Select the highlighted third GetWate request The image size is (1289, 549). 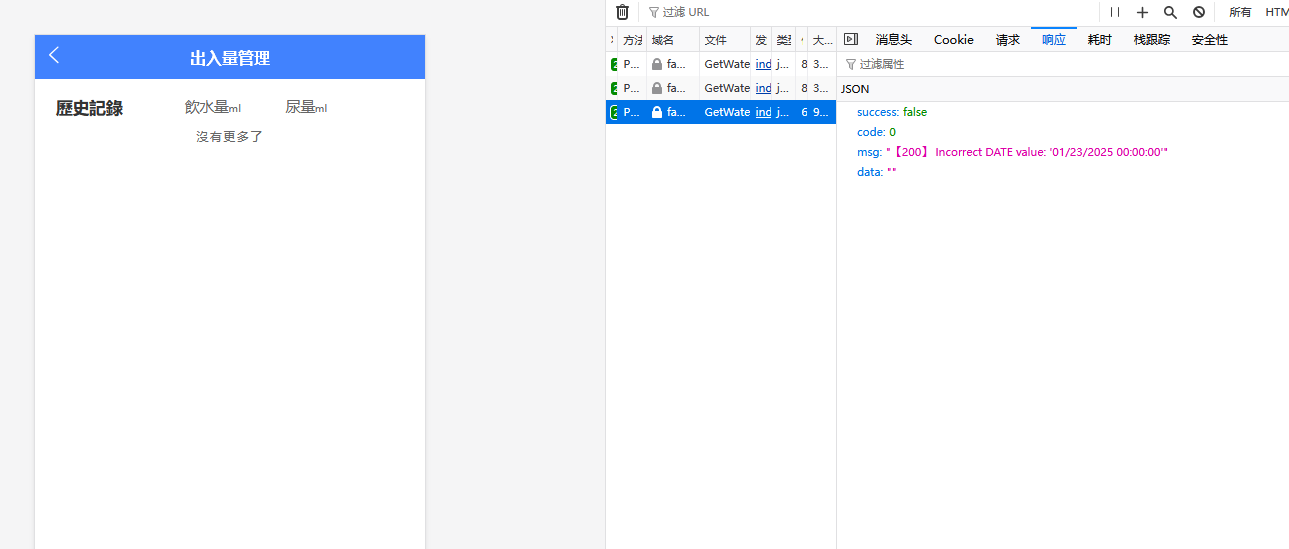pyautogui.click(x=721, y=113)
